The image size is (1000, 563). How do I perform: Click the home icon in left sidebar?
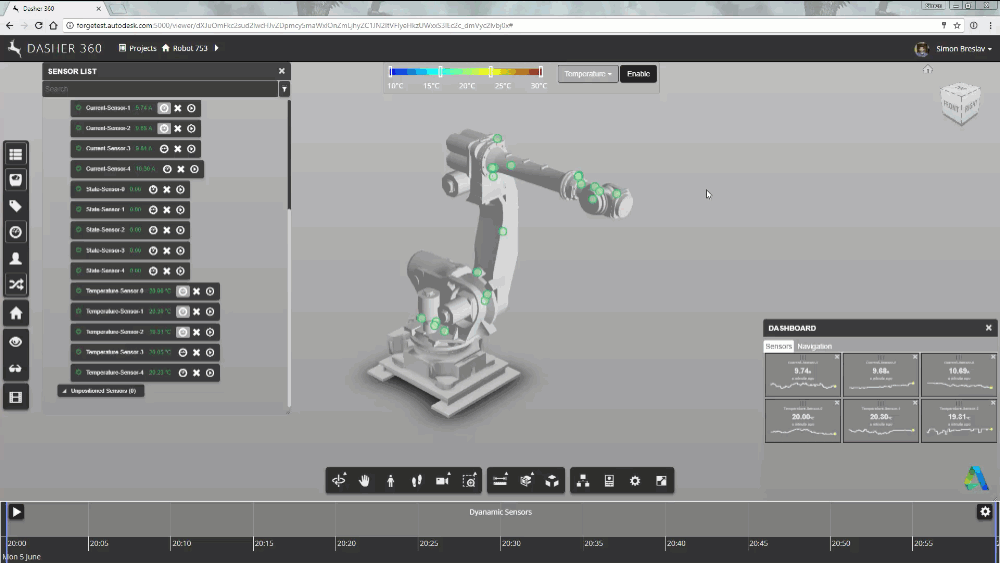(x=16, y=313)
